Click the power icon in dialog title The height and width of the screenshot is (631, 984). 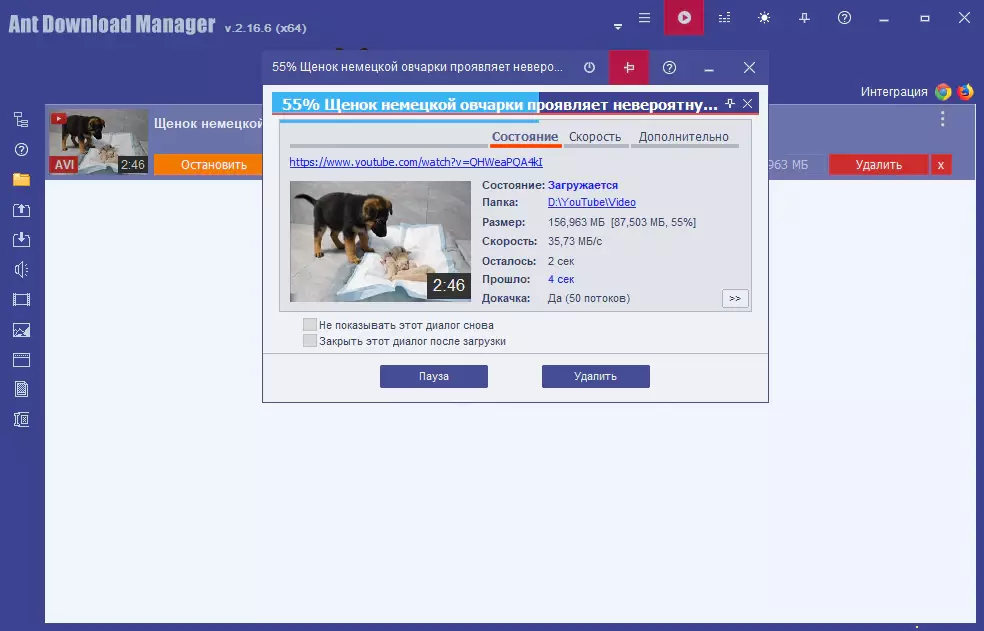589,68
